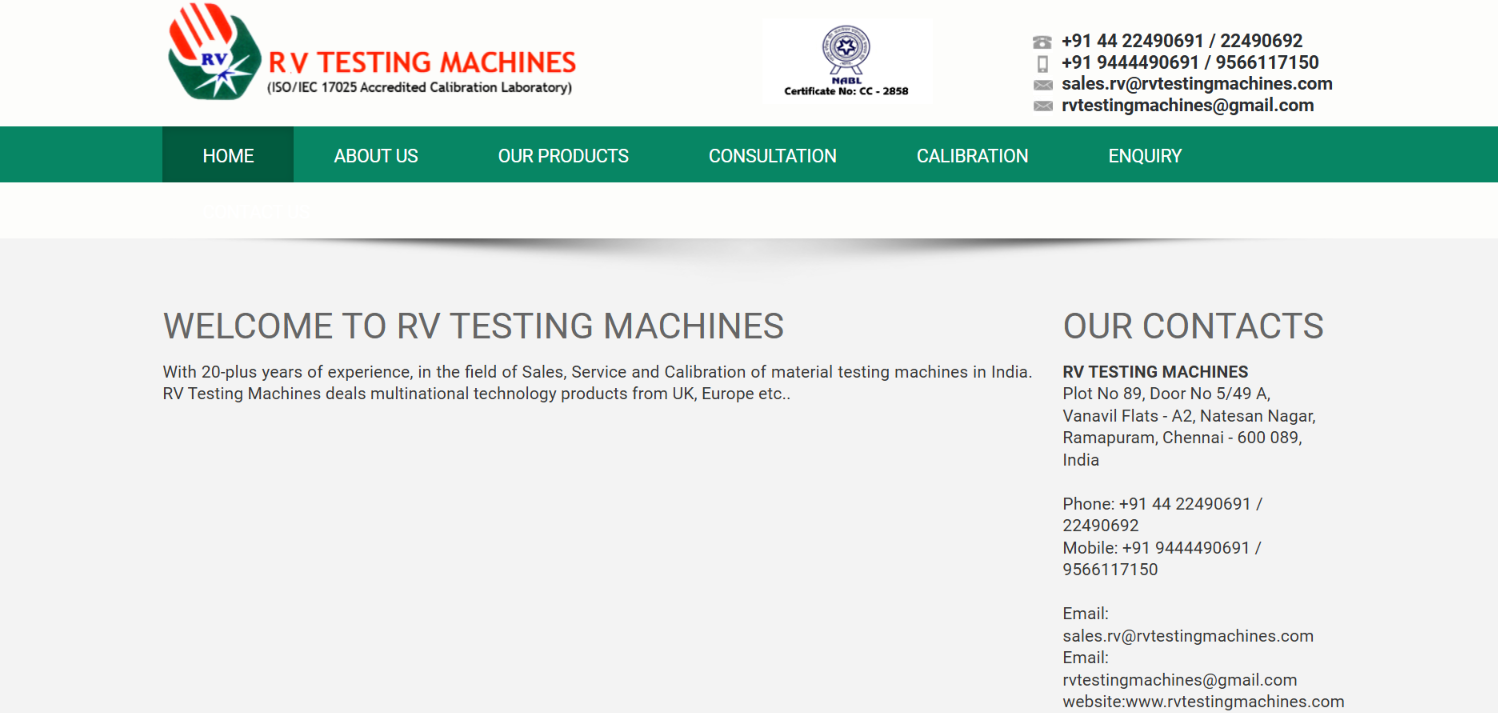Click envelope icon beside sales.rv email
The height and width of the screenshot is (713, 1498).
click(x=1042, y=85)
